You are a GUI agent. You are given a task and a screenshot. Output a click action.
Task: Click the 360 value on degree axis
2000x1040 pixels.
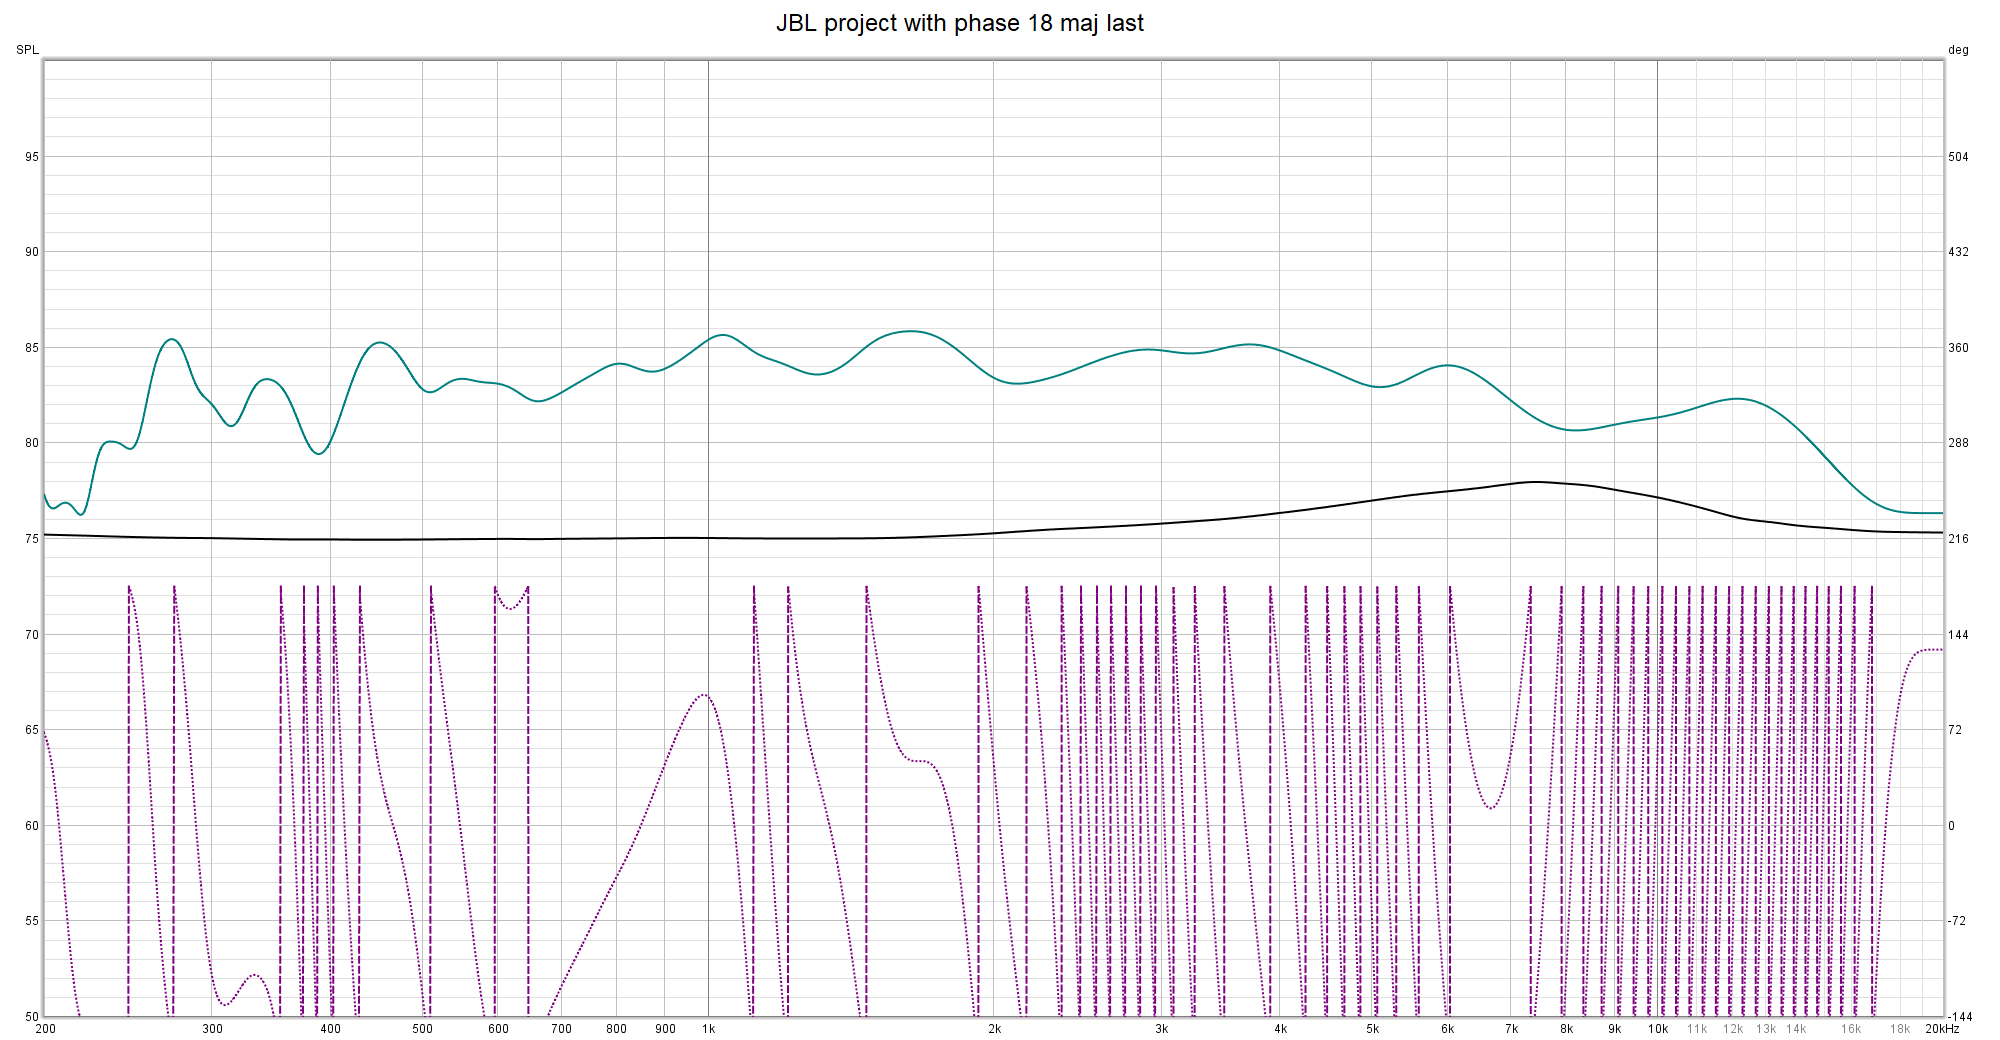coord(1958,348)
